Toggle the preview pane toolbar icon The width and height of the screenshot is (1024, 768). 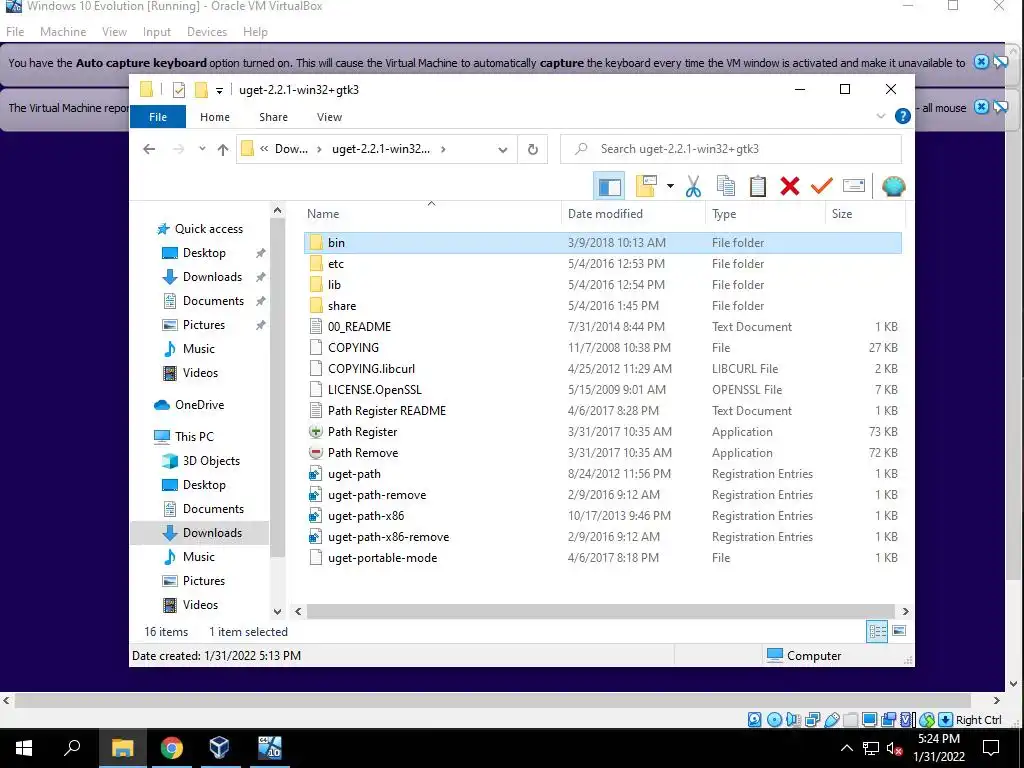tap(609, 187)
